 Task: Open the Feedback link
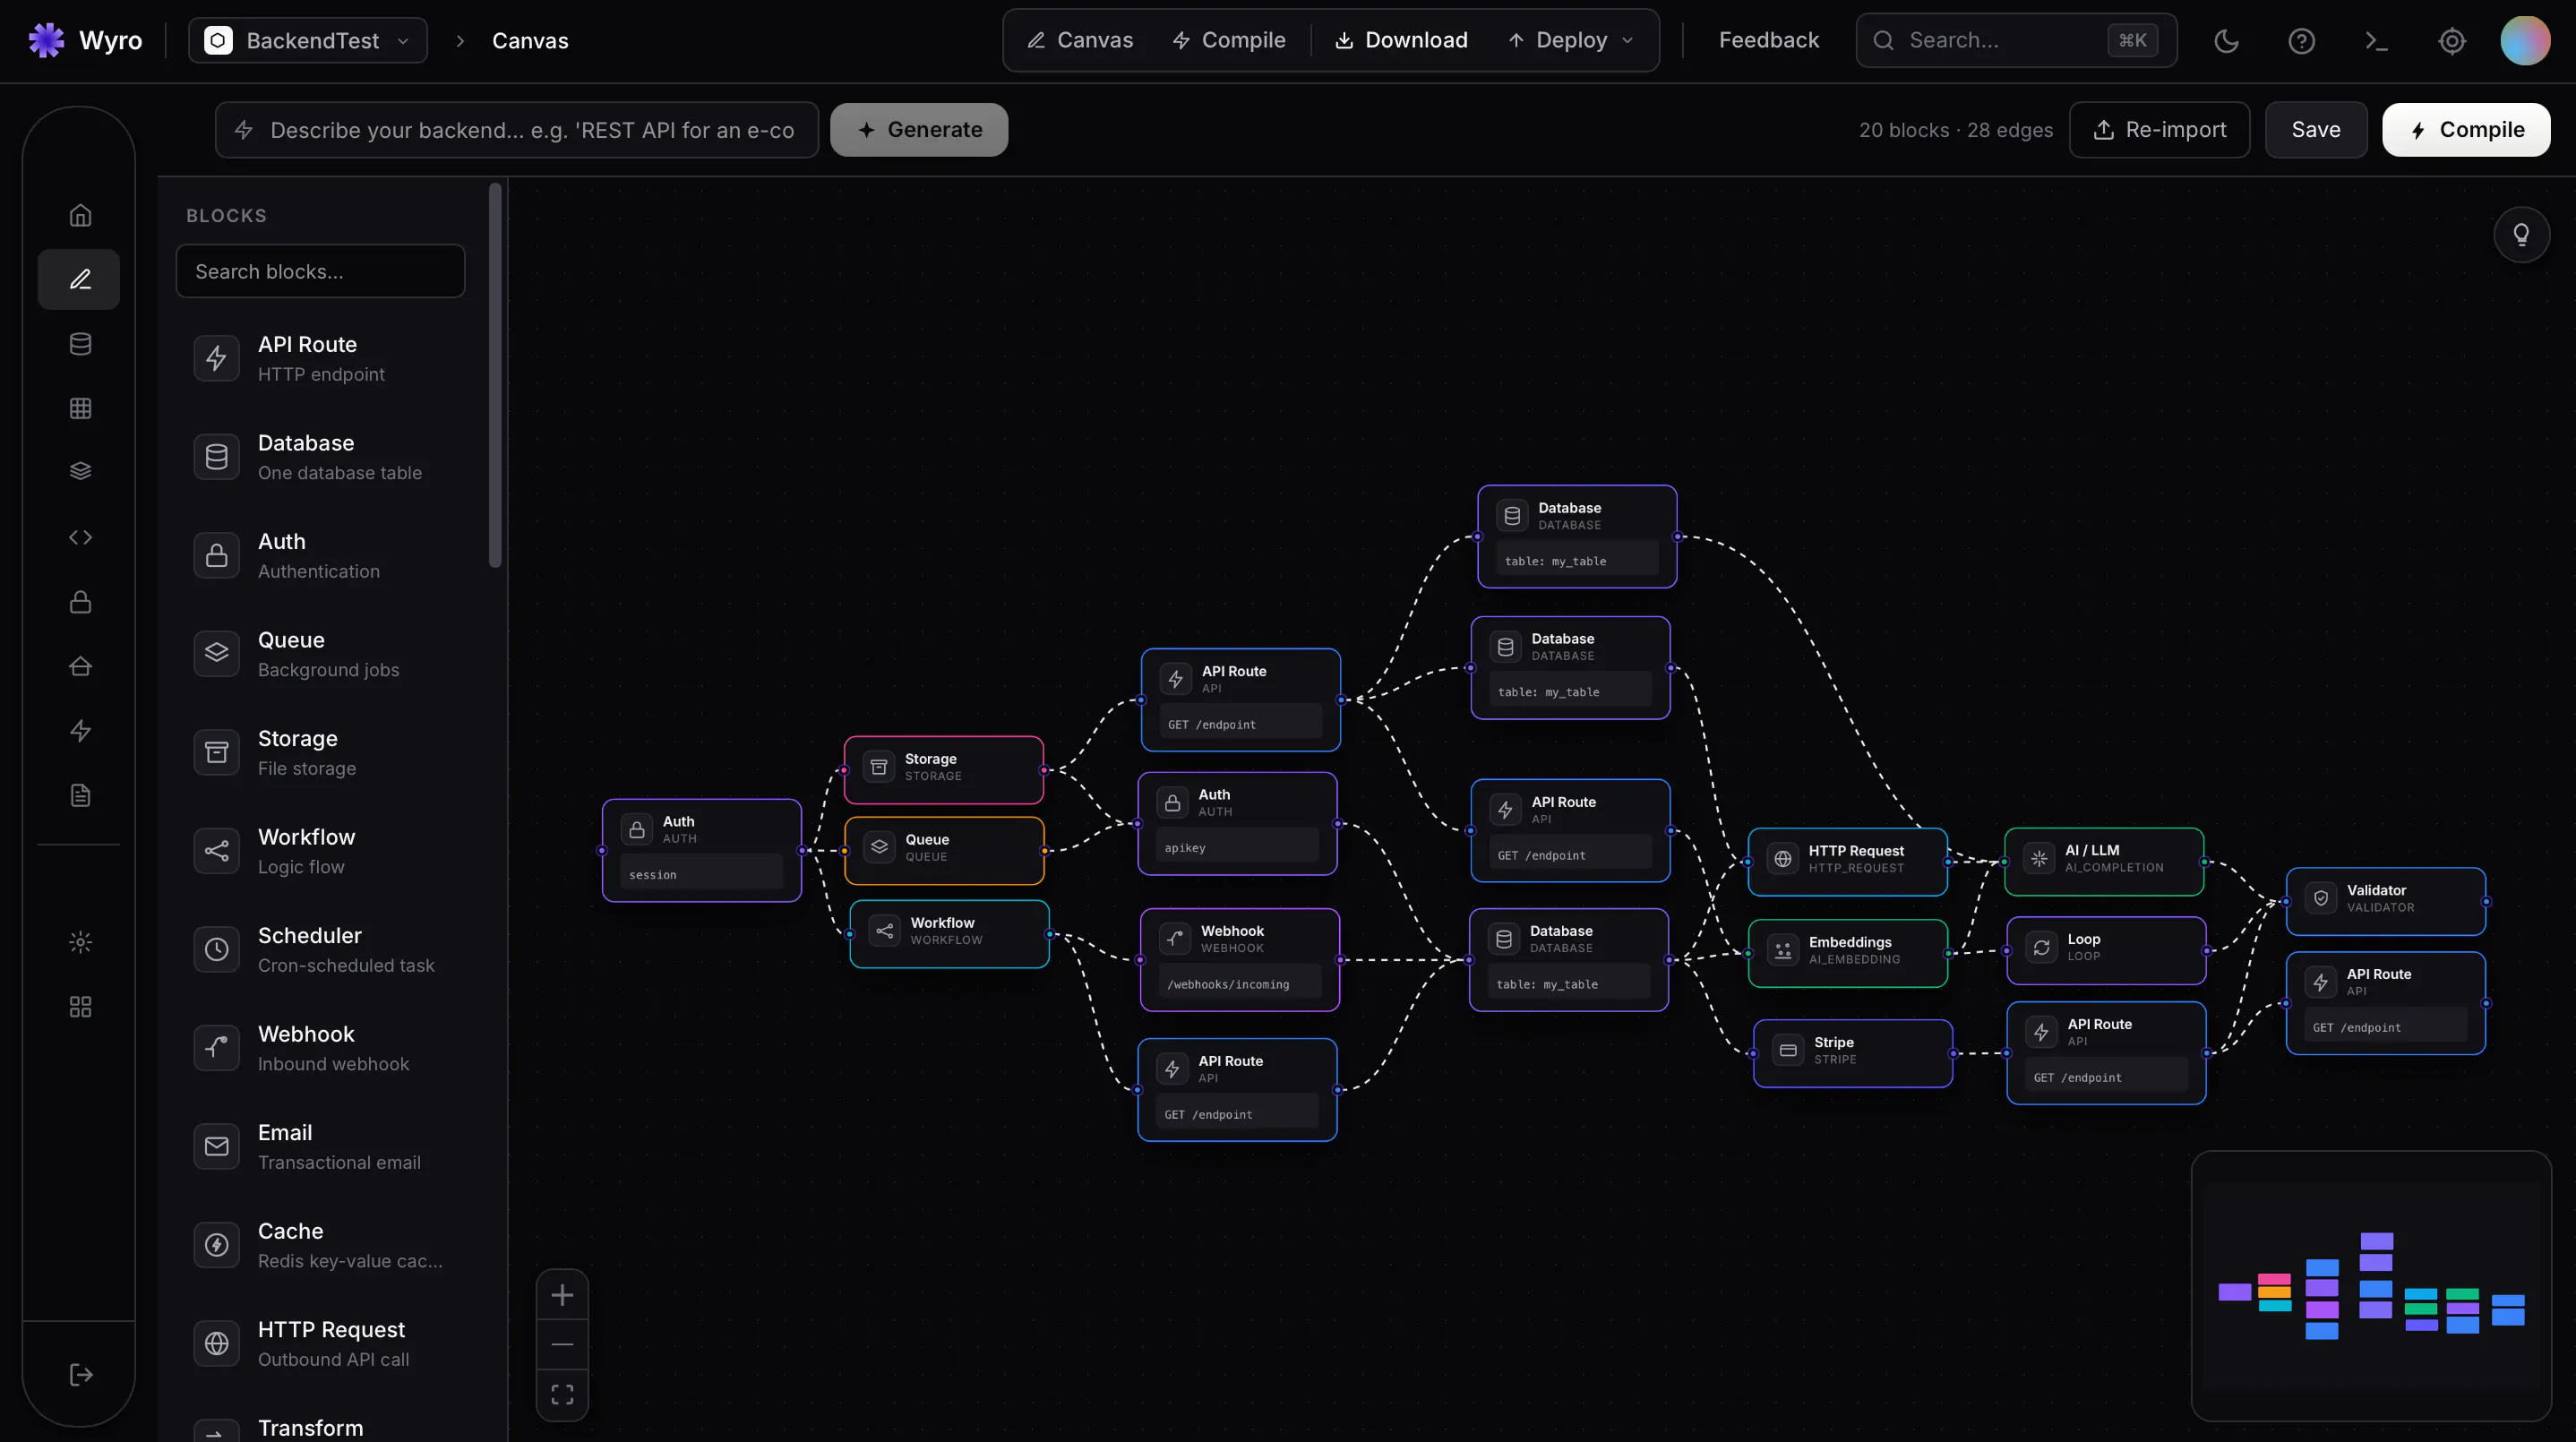(x=1768, y=41)
